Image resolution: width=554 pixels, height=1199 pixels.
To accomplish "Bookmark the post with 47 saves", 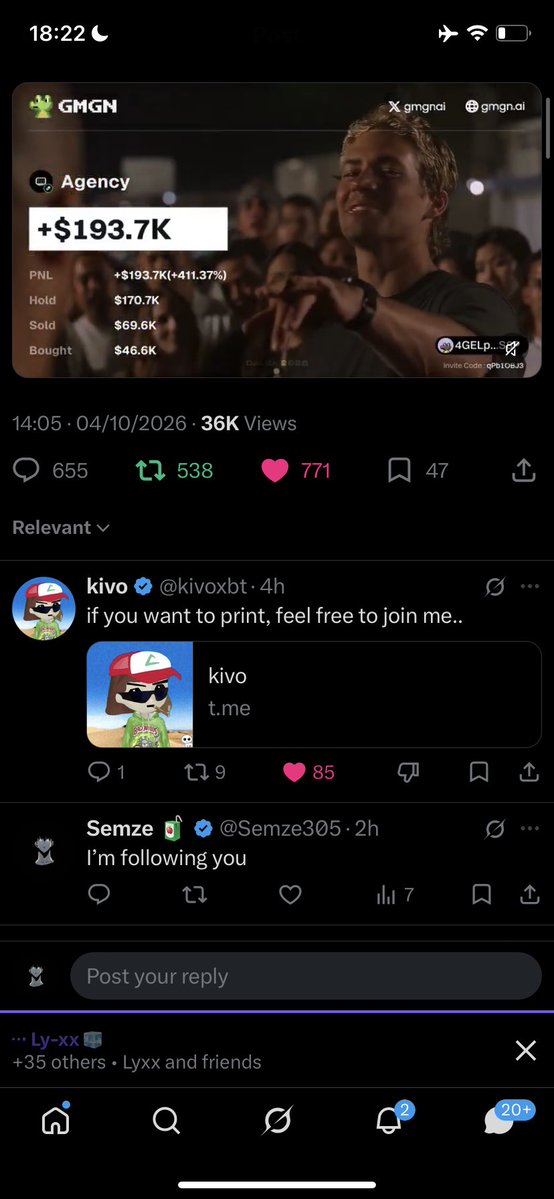I will [x=399, y=470].
